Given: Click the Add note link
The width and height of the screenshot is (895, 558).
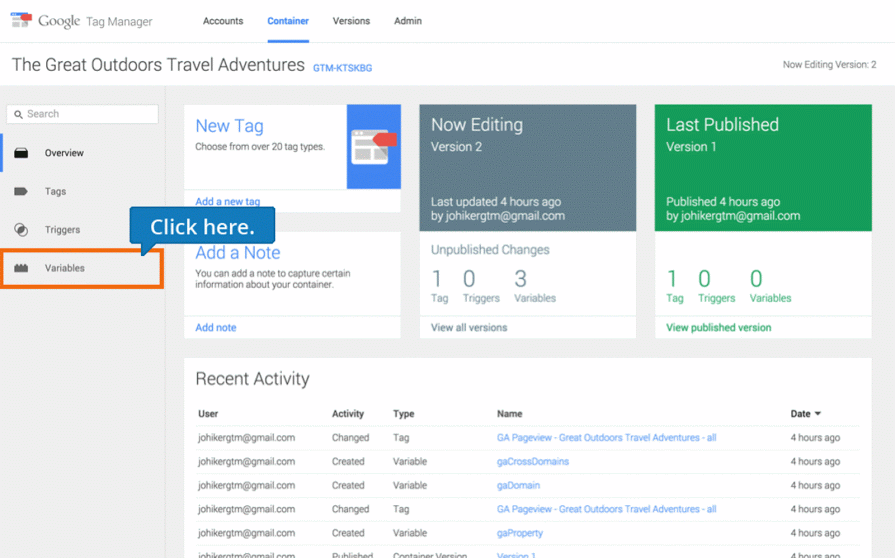Looking at the screenshot, I should click(216, 327).
